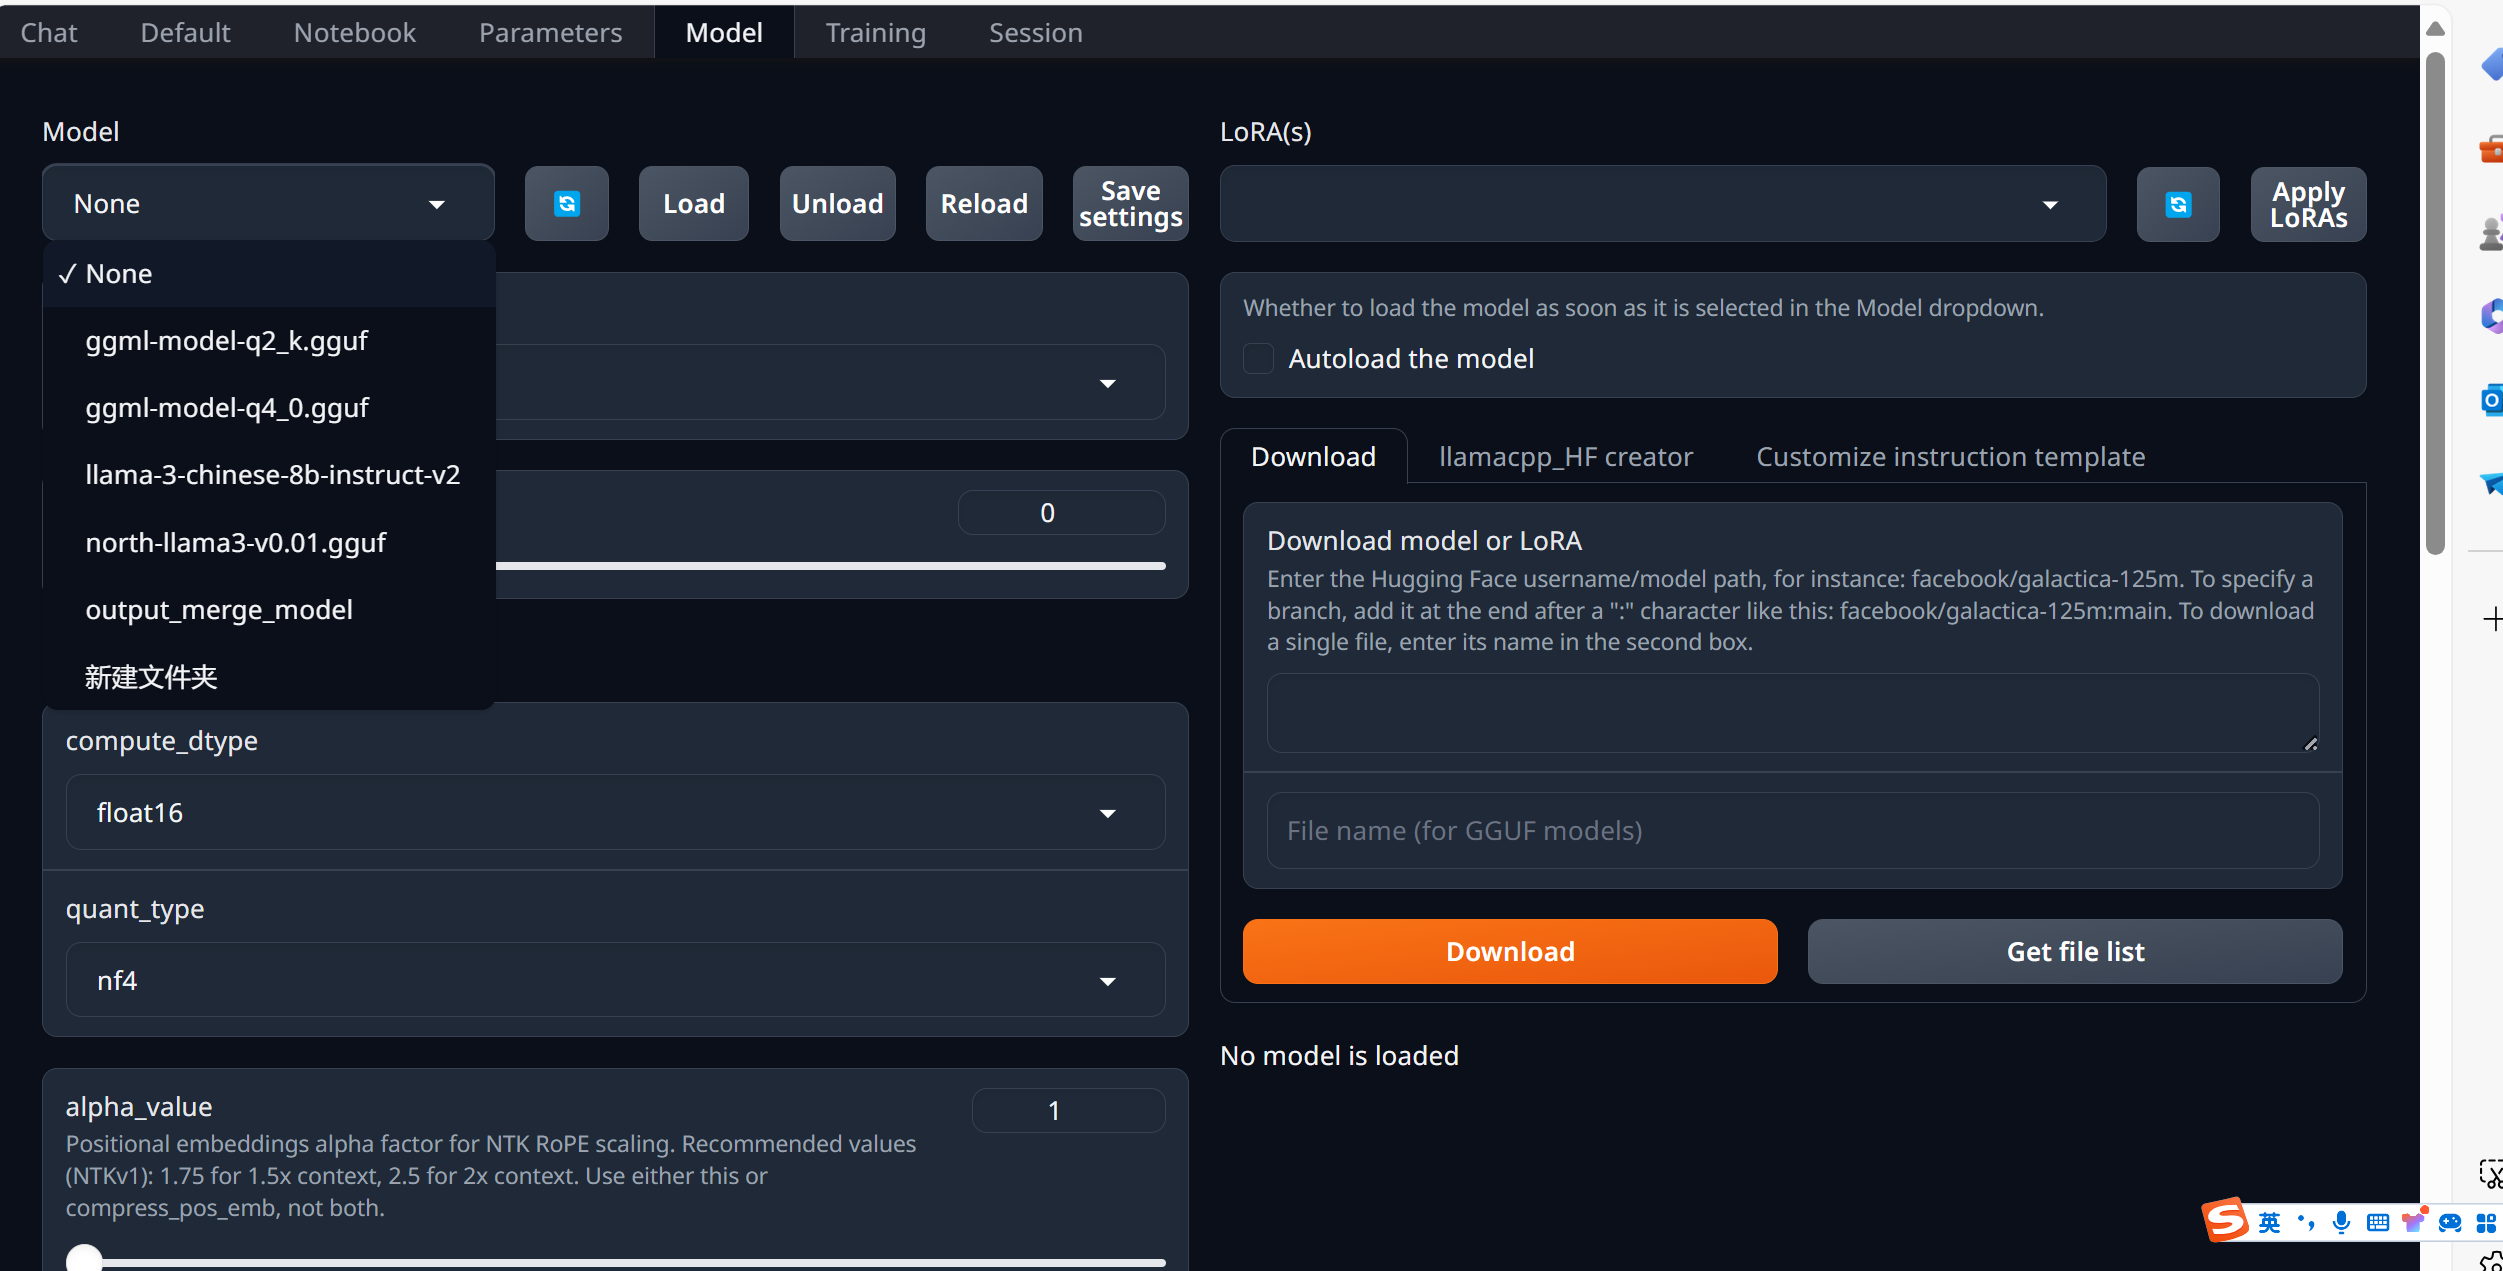Enable Autoload the model checkbox
Image resolution: width=2503 pixels, height=1271 pixels.
tap(1258, 358)
